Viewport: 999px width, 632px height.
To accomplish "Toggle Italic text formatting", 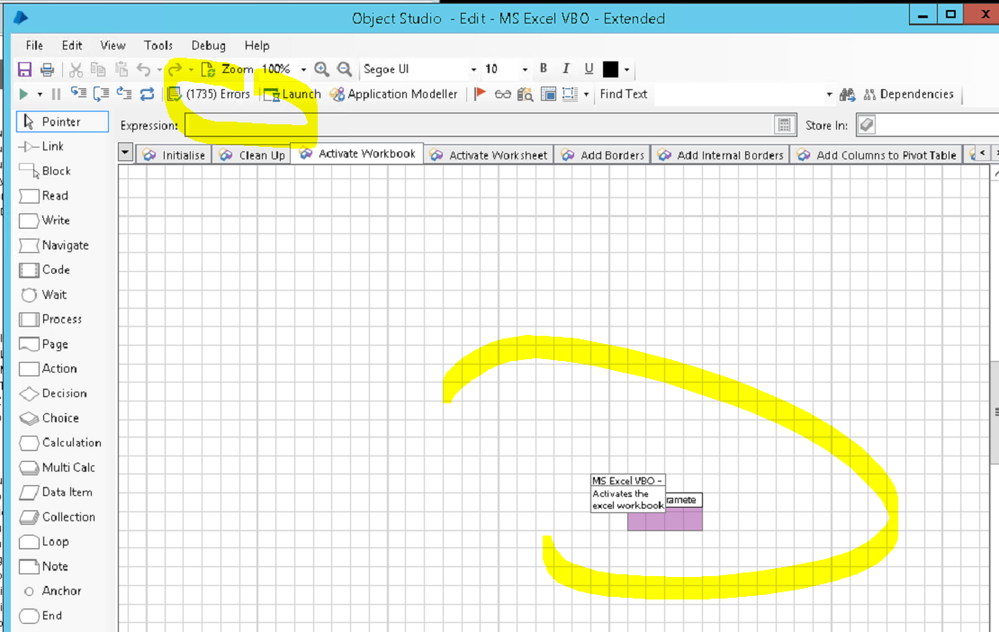I will pyautogui.click(x=566, y=69).
